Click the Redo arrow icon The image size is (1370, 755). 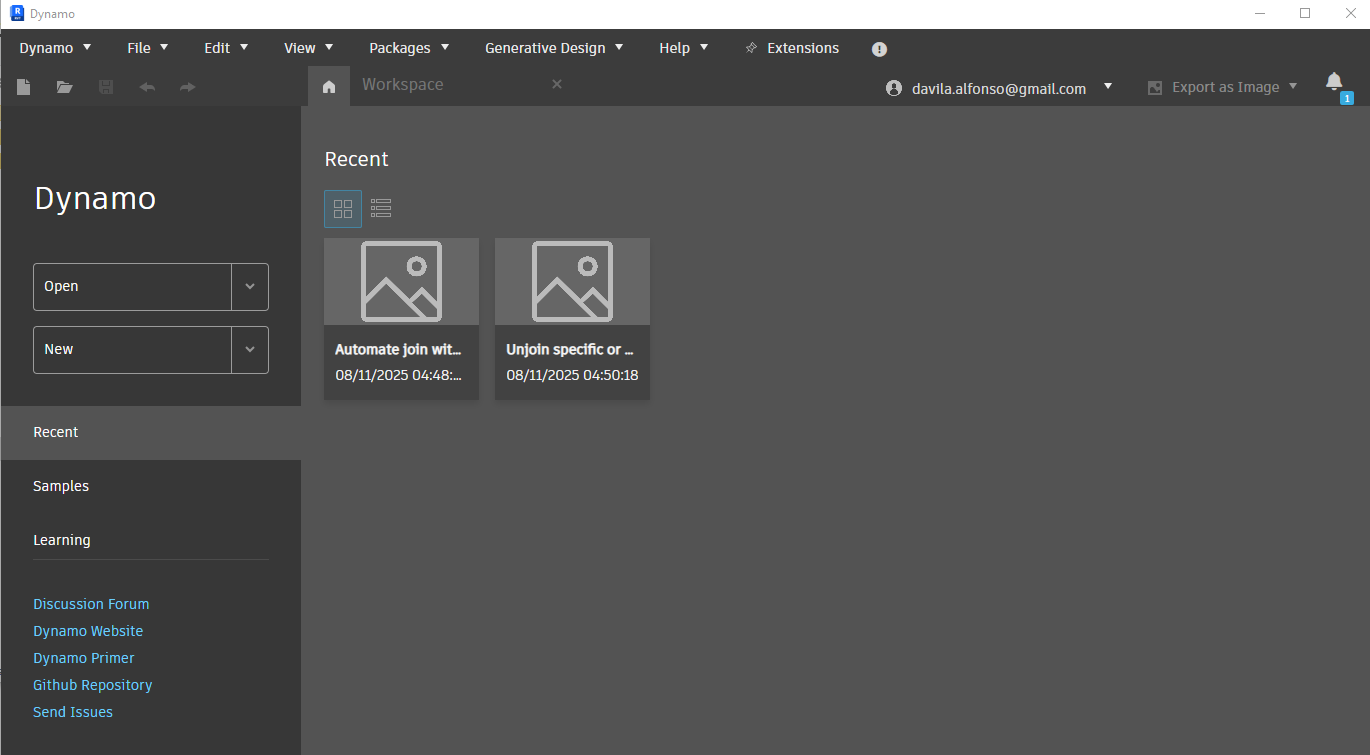(187, 87)
